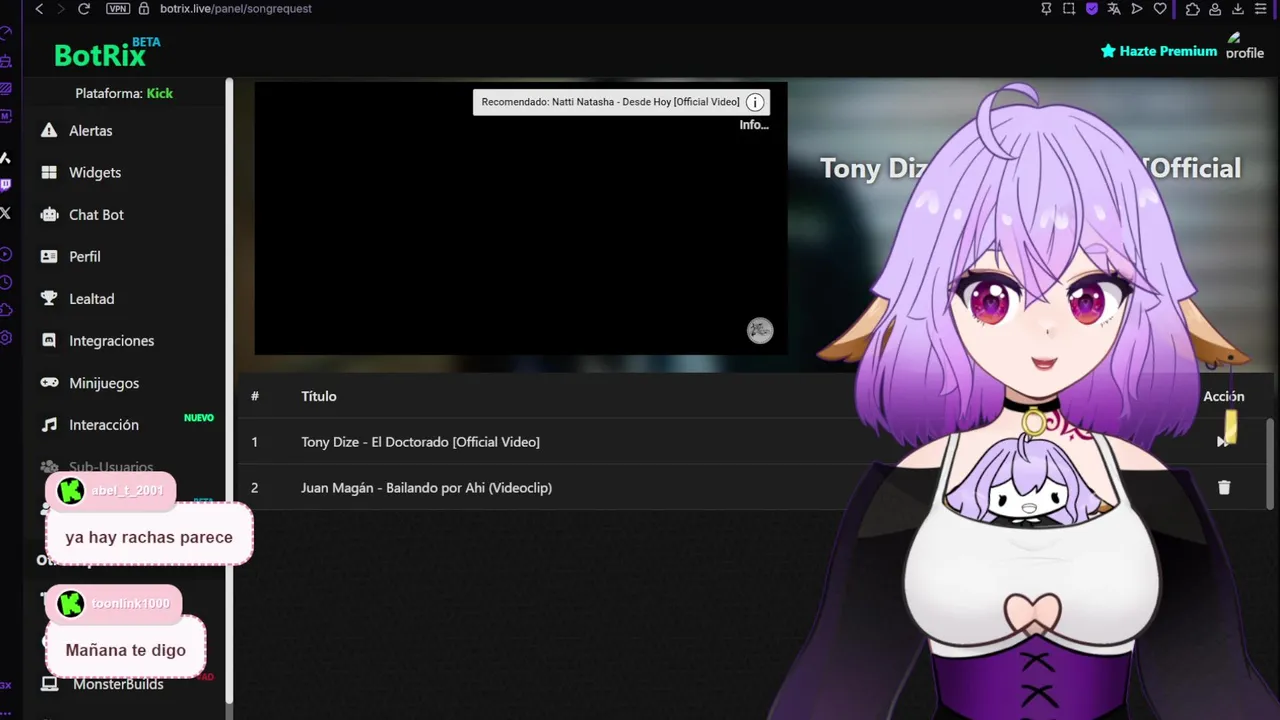Open the cloud icon in browser sidebar
This screenshot has height=720, width=1280.
pyautogui.click(x=6, y=310)
